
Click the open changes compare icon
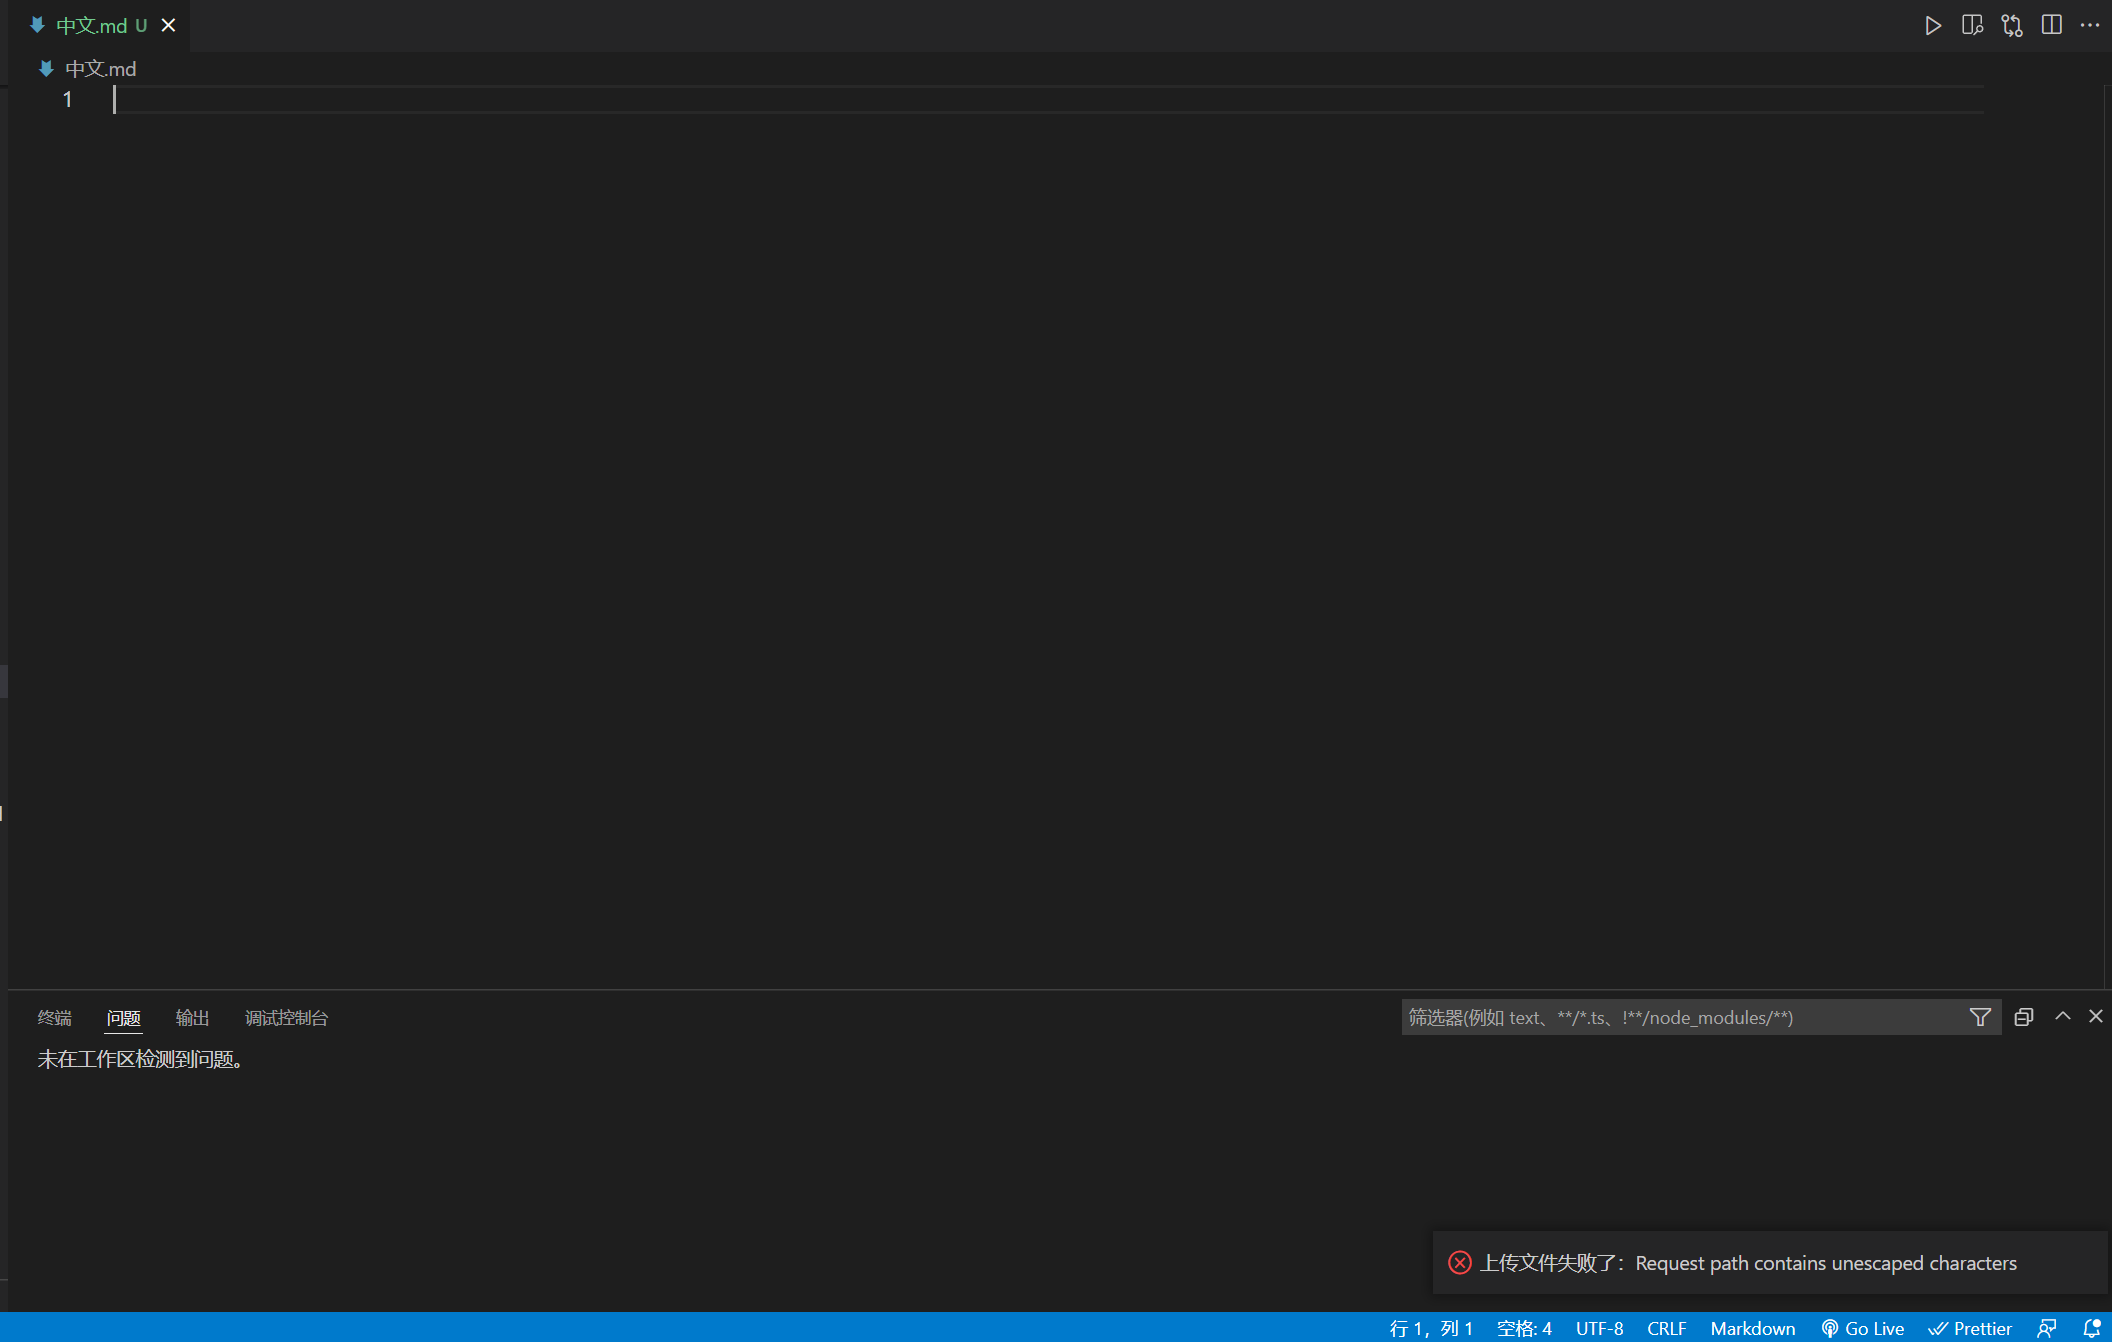pos(2012,26)
